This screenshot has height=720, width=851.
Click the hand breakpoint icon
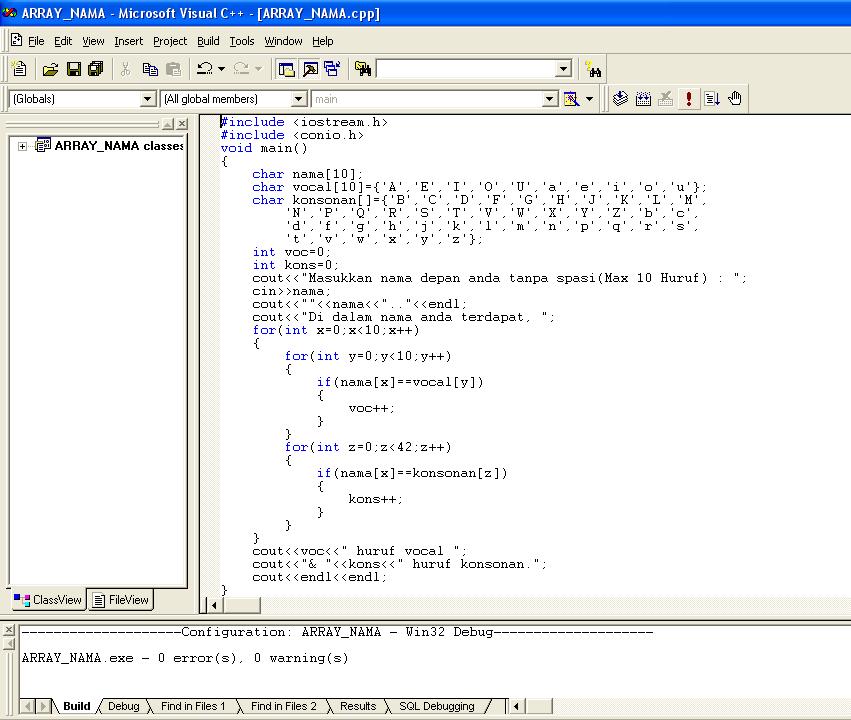point(735,99)
